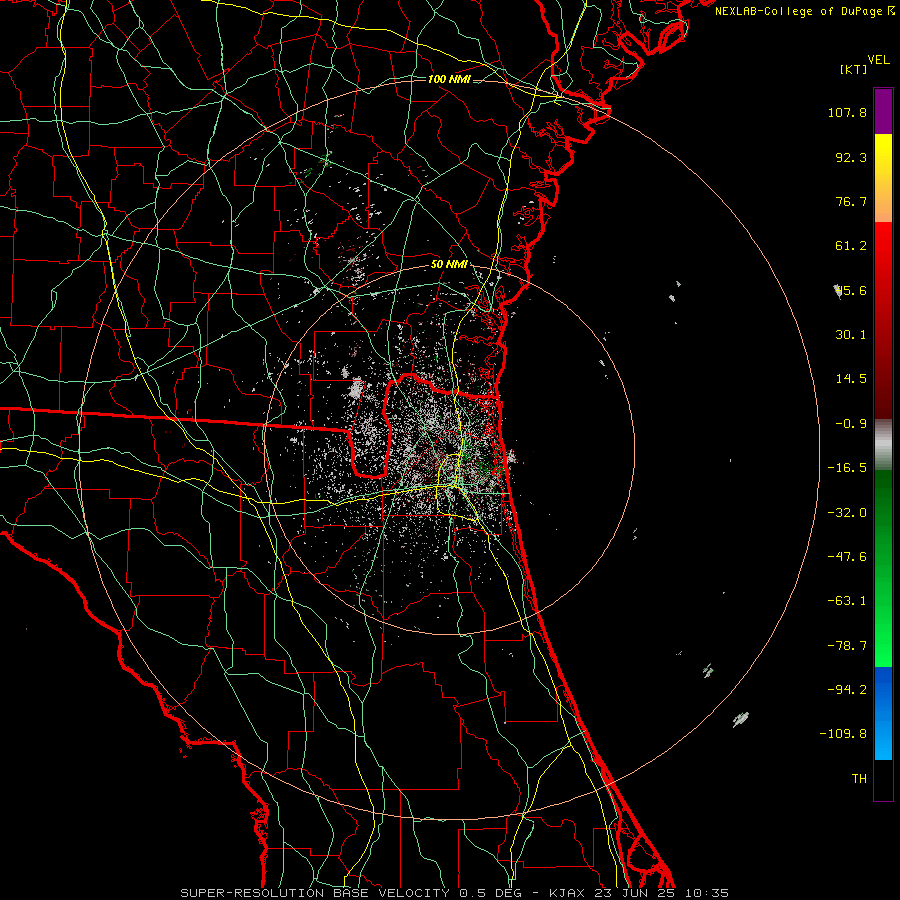Screen dimensions: 900x900
Task: Click the 30.1 velocity scale value
Action: [x=851, y=334]
